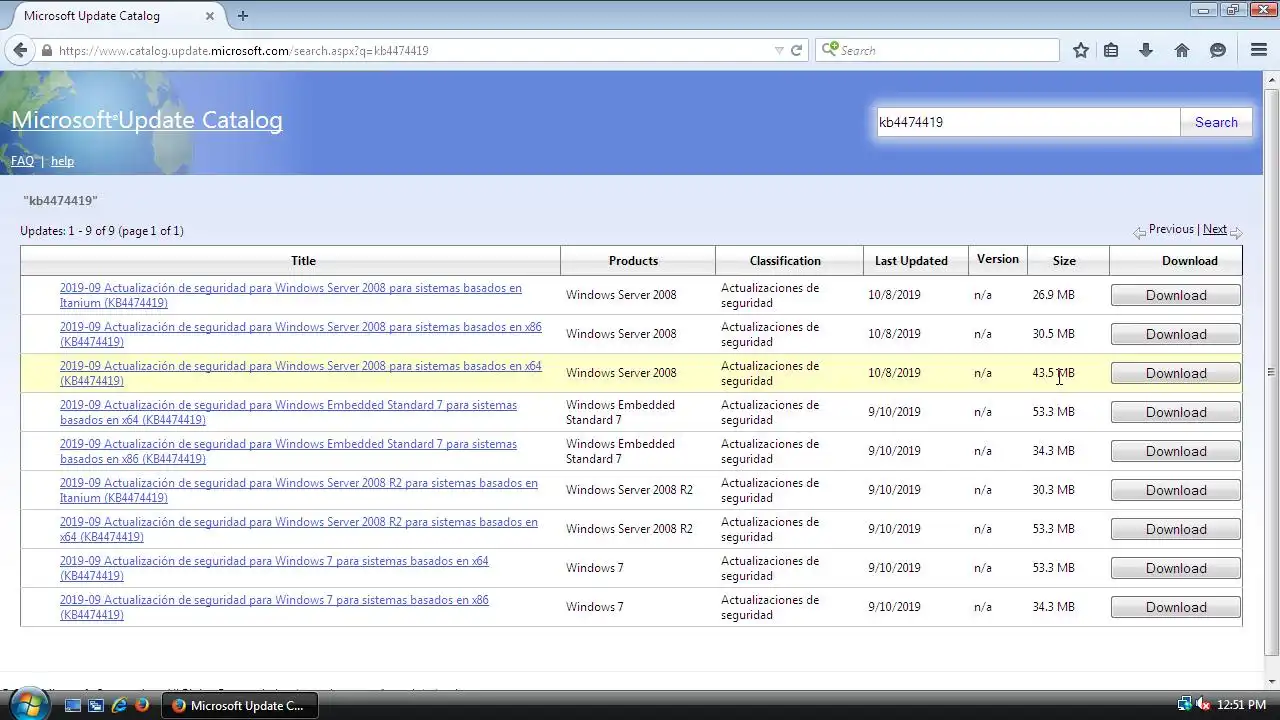
Task: Click Microsoft Update Catalog taskbar button
Action: (239, 705)
